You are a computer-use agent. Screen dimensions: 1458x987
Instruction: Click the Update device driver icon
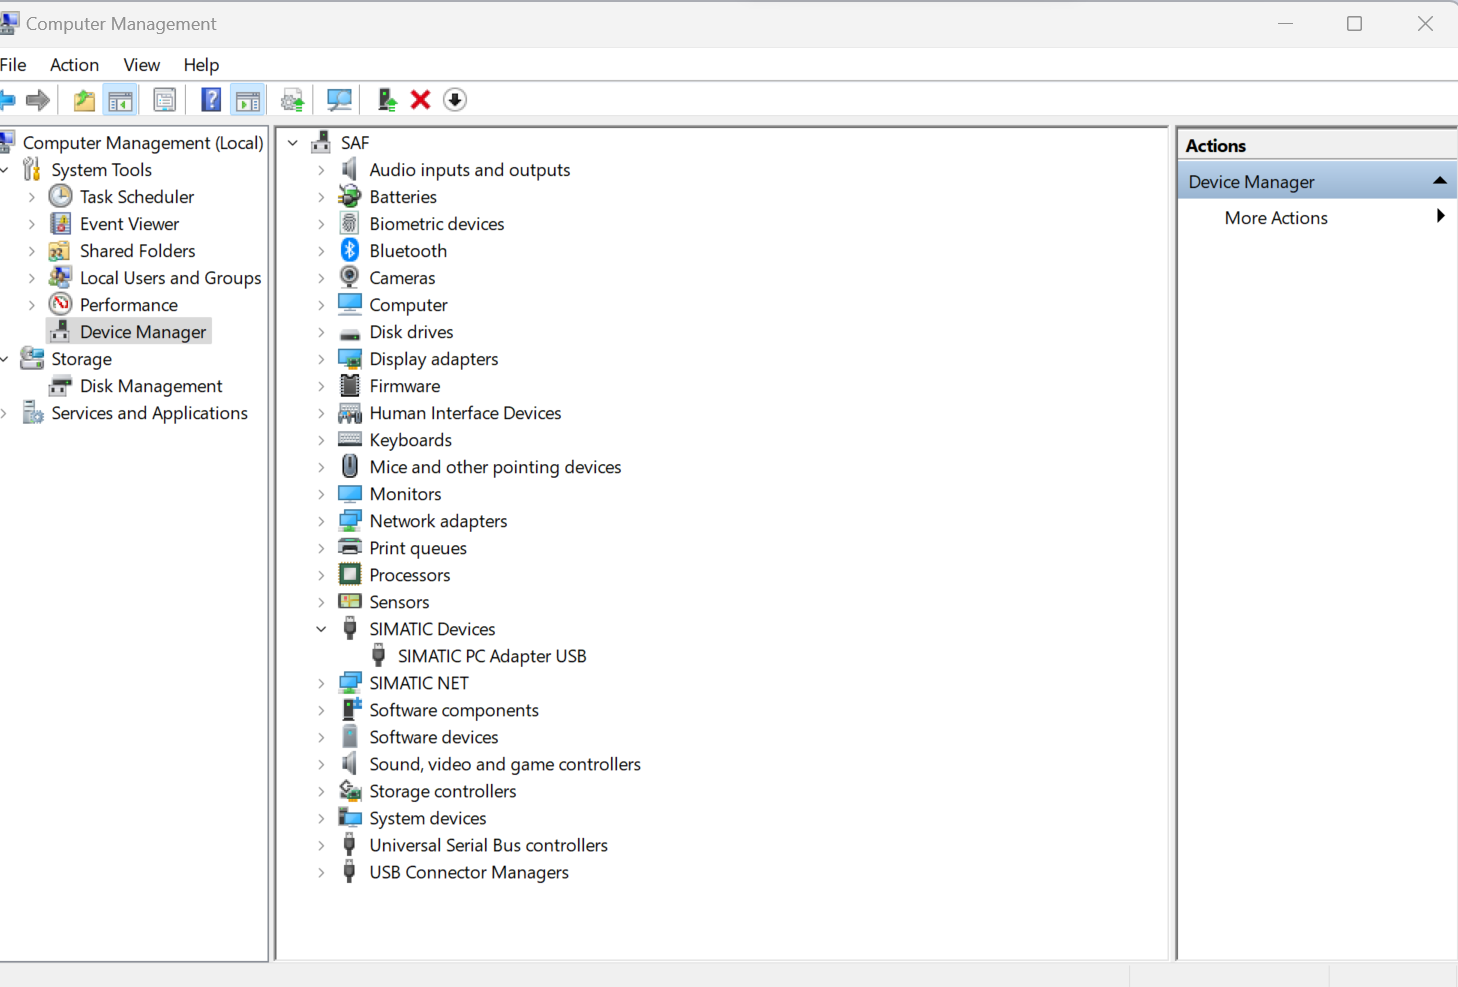pyautogui.click(x=387, y=100)
